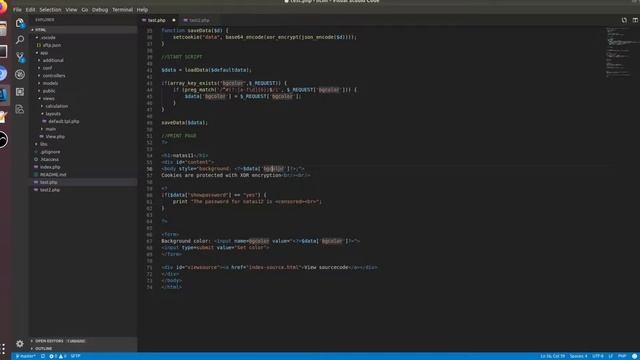Expand the calculation folder
The image size is (640, 360).
(x=57, y=106)
